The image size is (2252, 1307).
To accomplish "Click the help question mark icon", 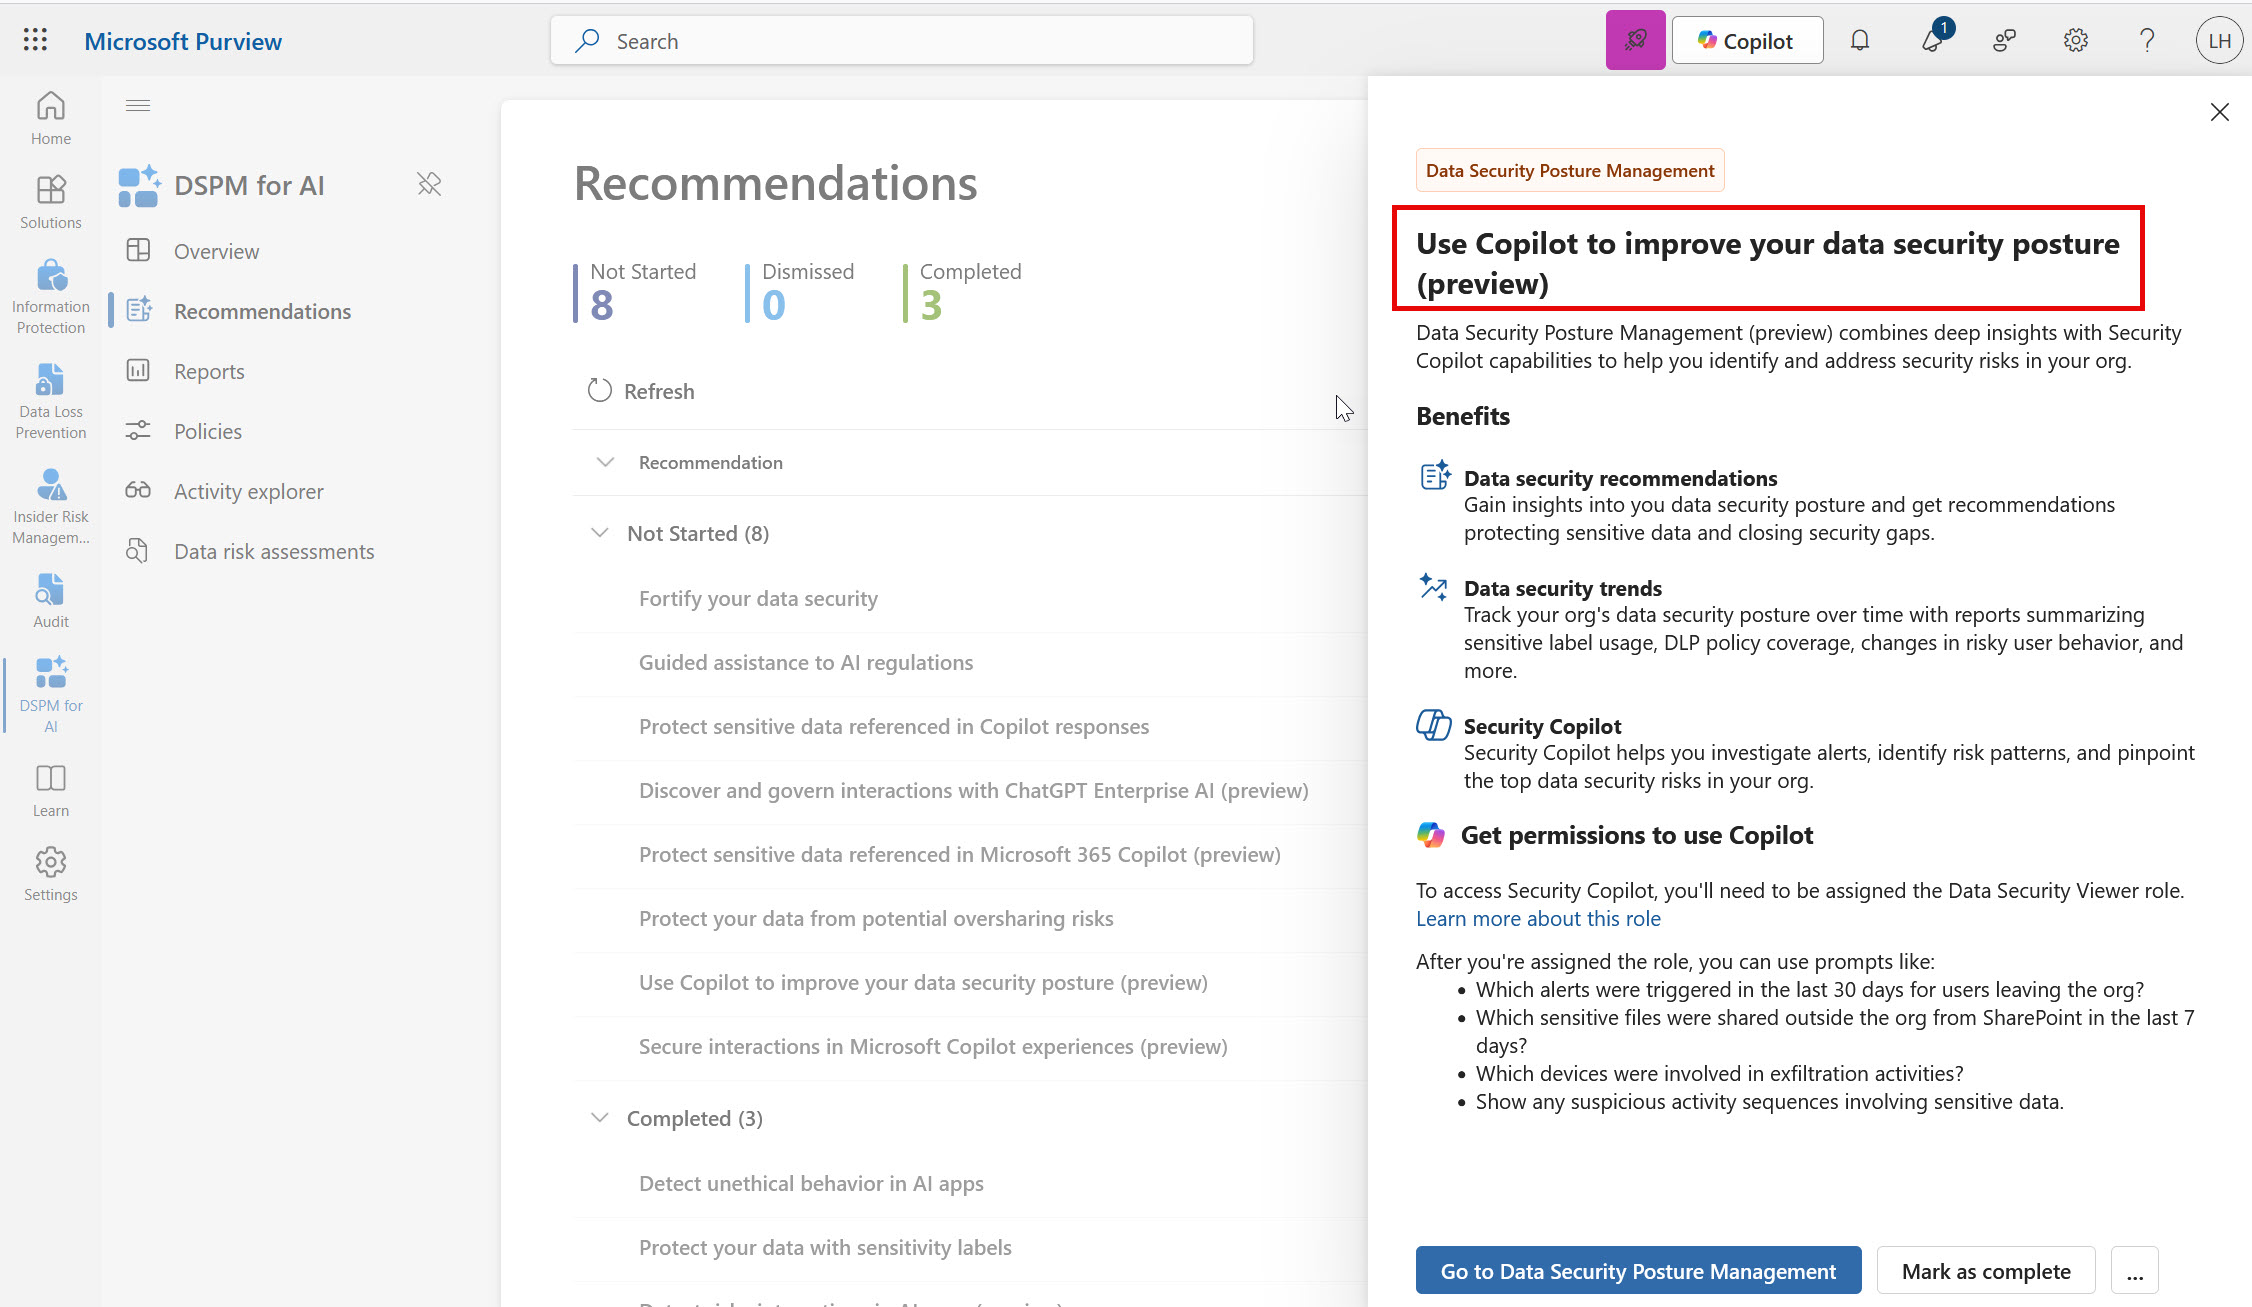I will click(2147, 41).
